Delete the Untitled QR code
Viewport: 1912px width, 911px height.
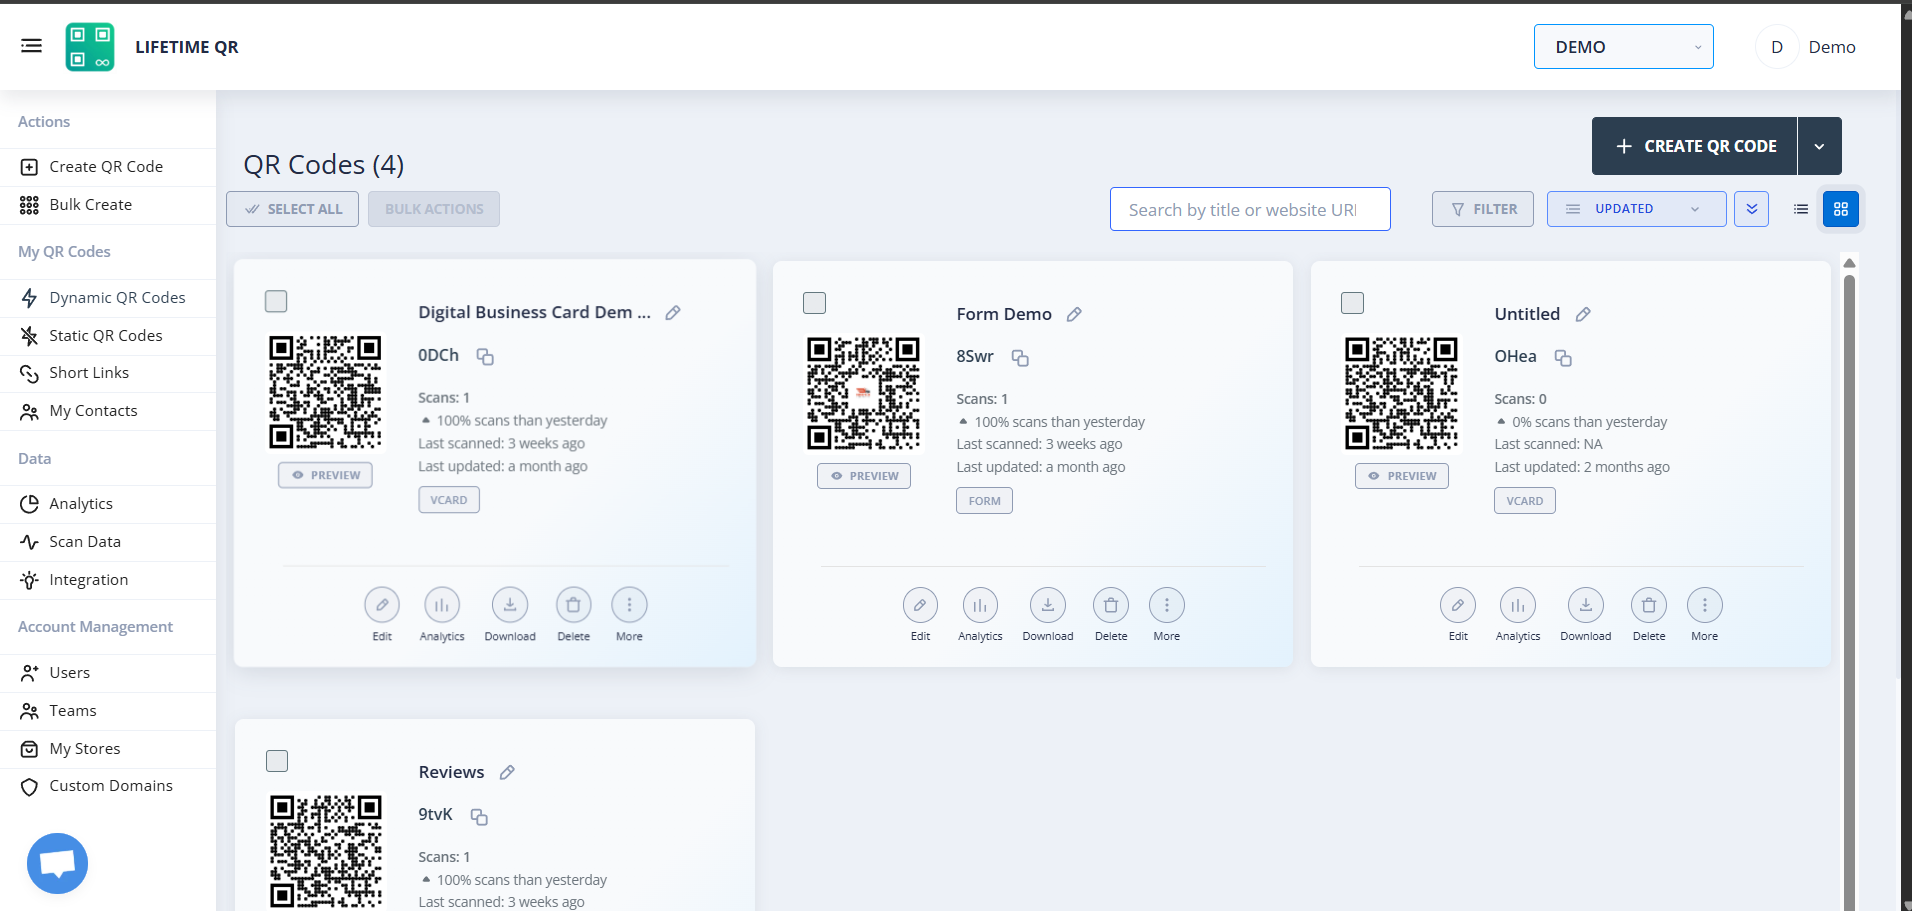click(x=1649, y=605)
